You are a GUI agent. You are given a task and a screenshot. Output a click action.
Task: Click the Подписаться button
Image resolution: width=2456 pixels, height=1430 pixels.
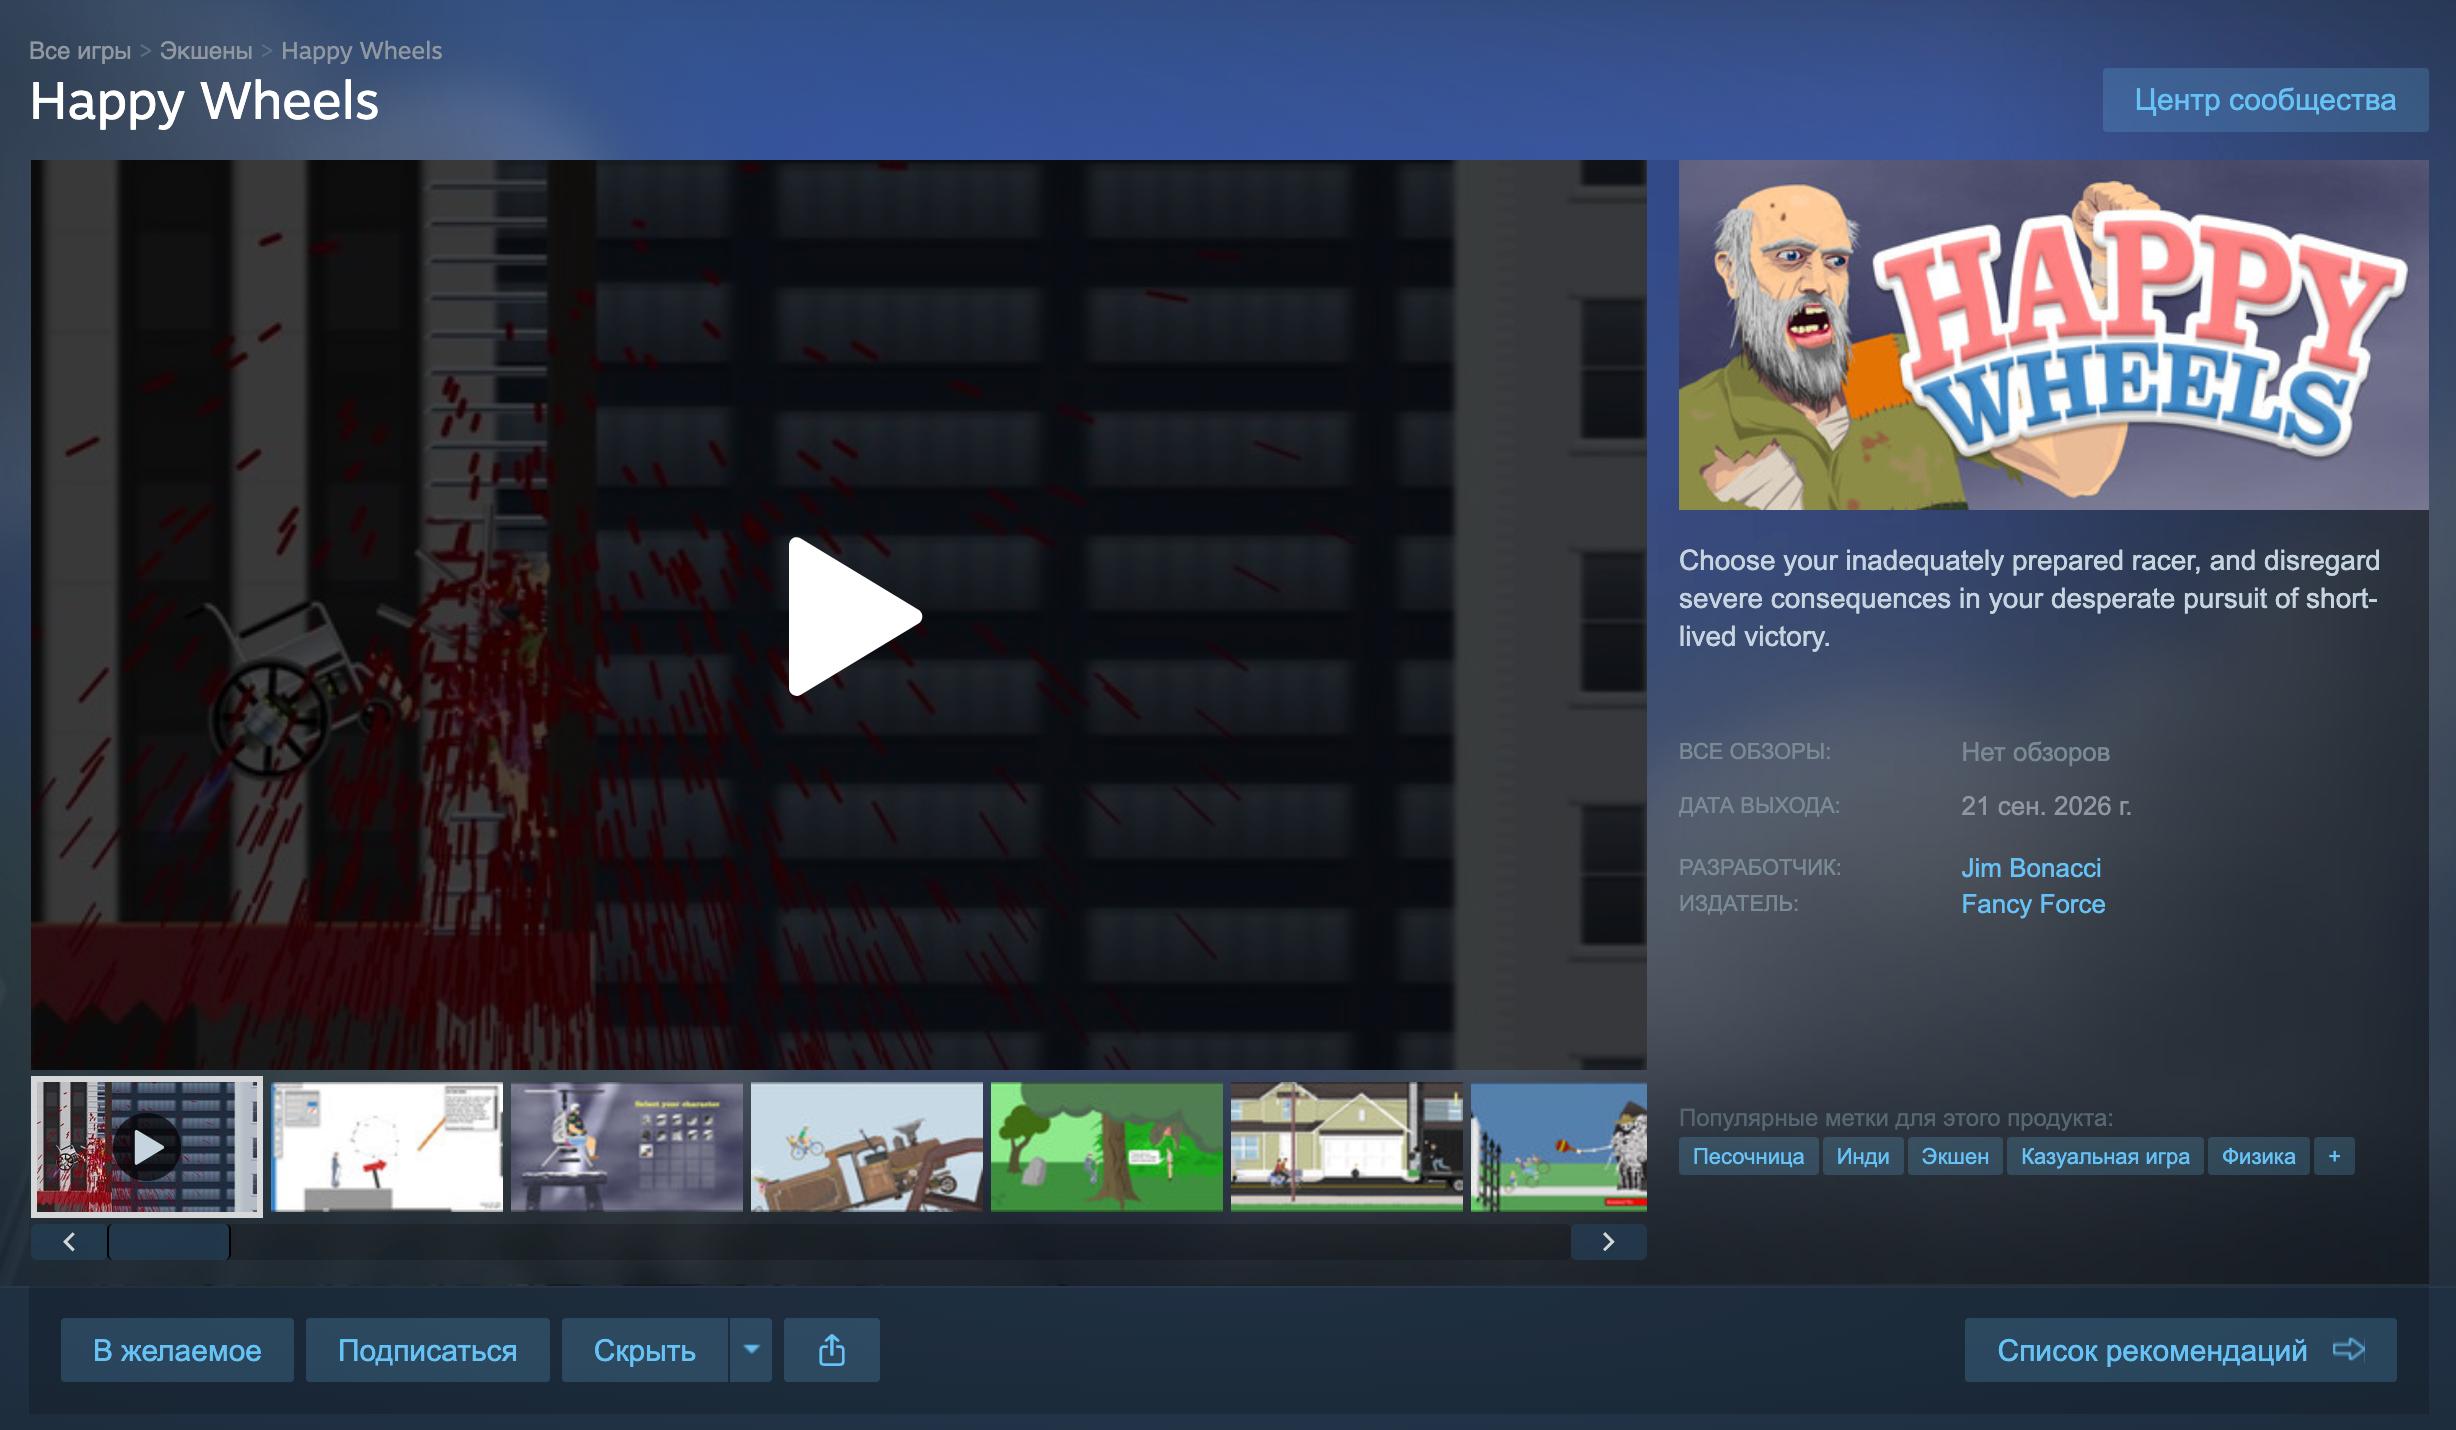pos(428,1350)
